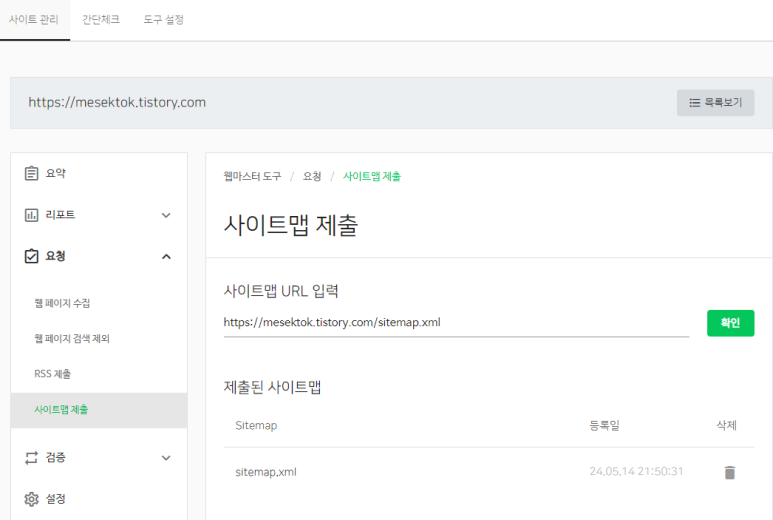Select 사이트맵 제출 in the sidebar
This screenshot has width=773, height=520.
pos(99,410)
